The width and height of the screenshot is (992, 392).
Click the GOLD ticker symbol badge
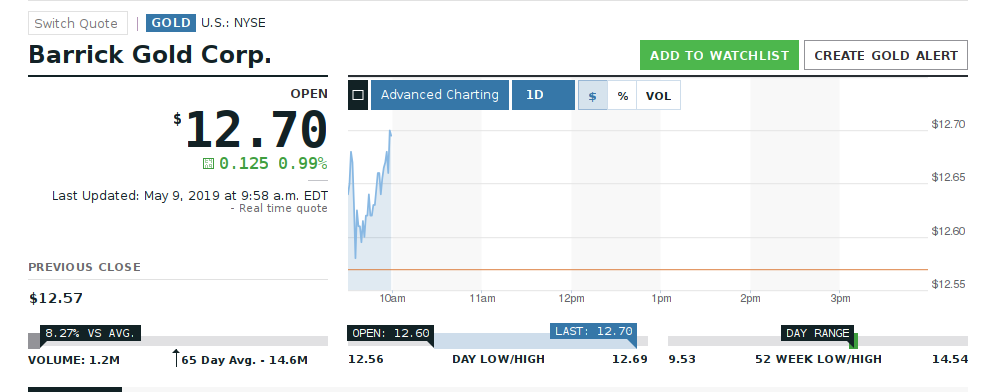(x=171, y=23)
